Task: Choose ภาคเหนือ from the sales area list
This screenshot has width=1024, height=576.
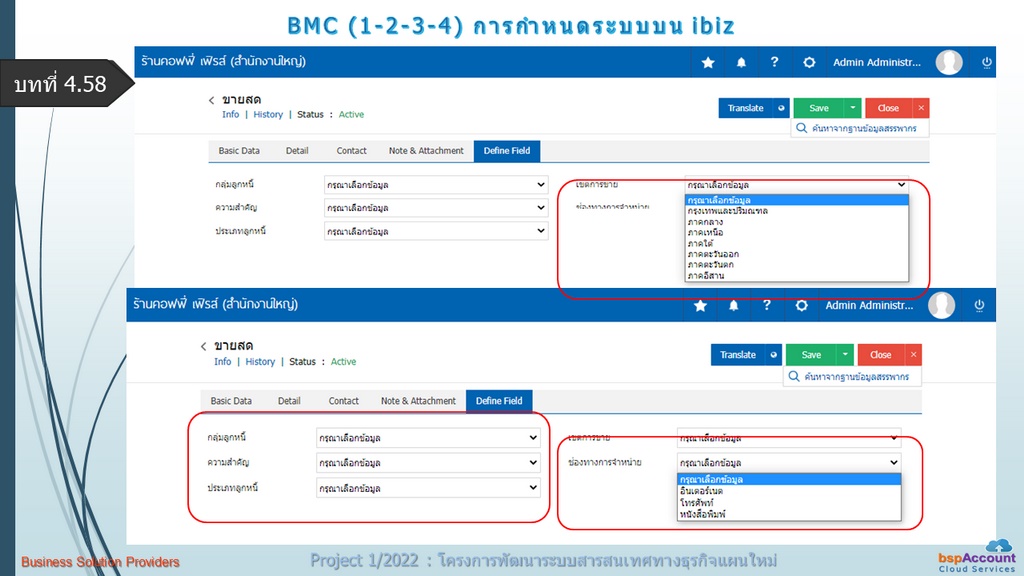Action: 797,232
